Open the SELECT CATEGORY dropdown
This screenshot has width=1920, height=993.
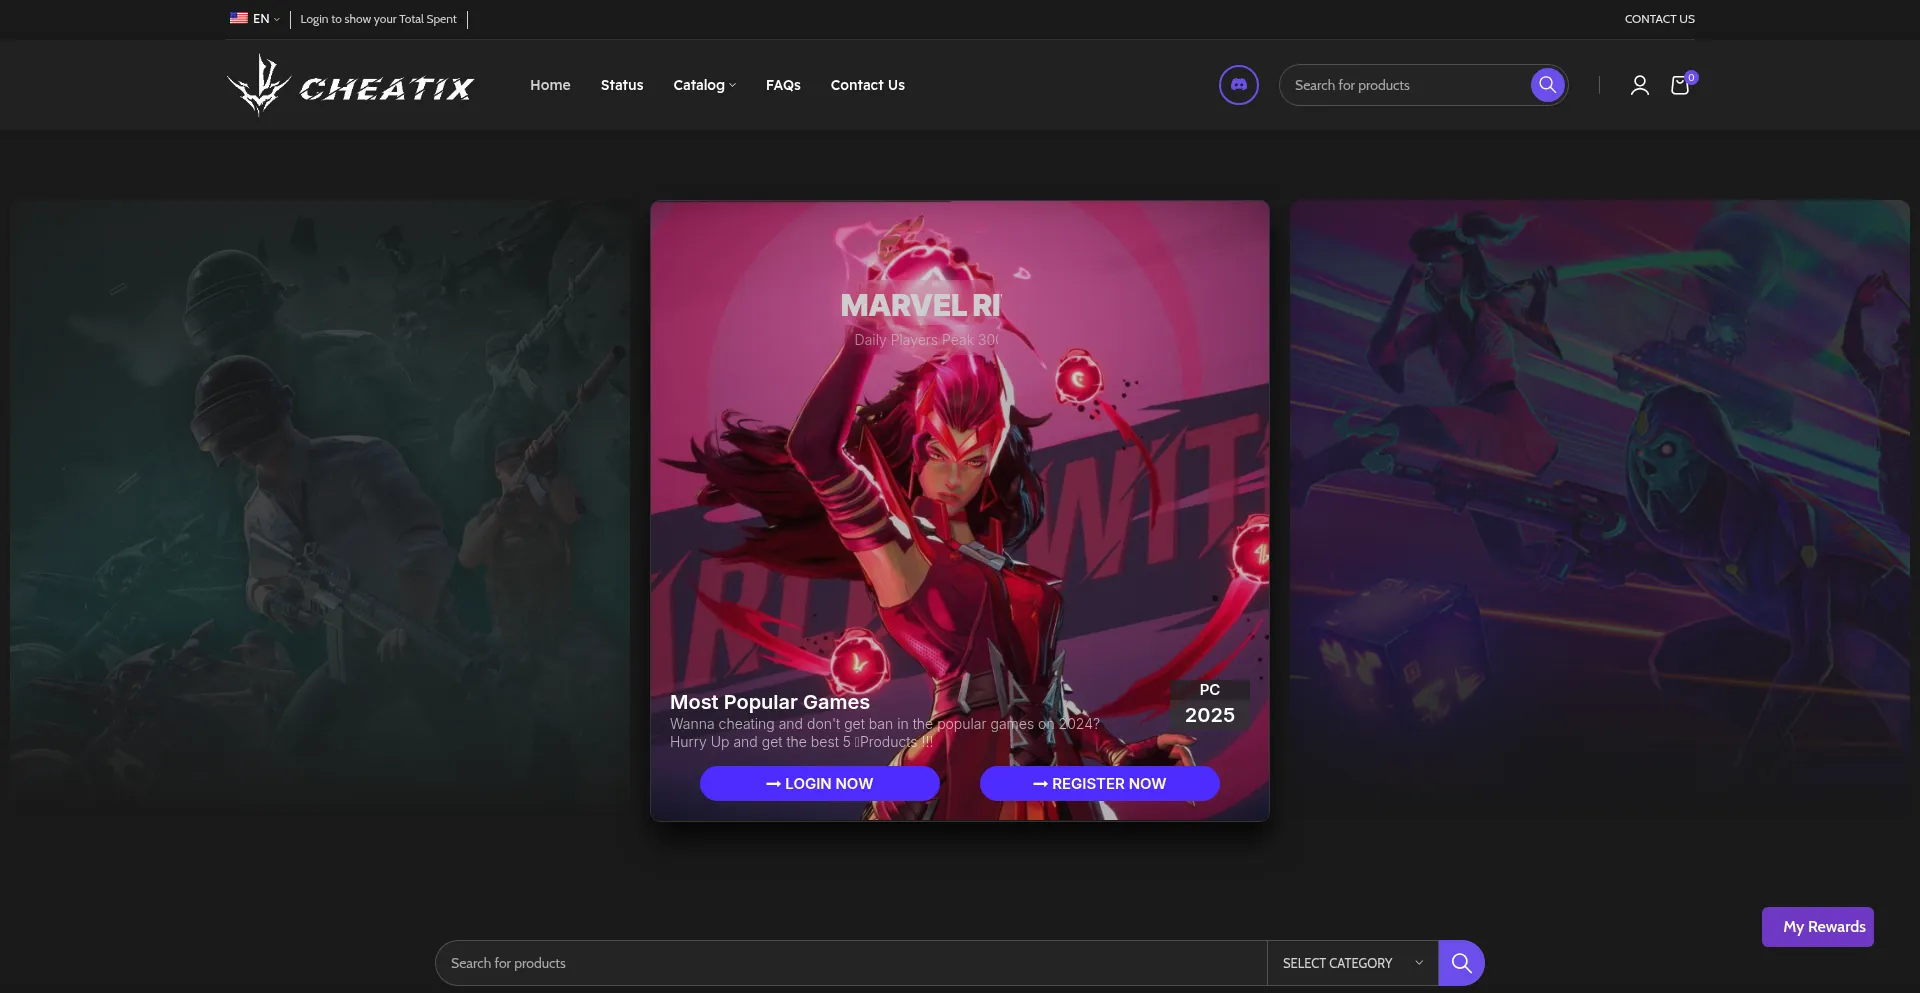click(1352, 963)
